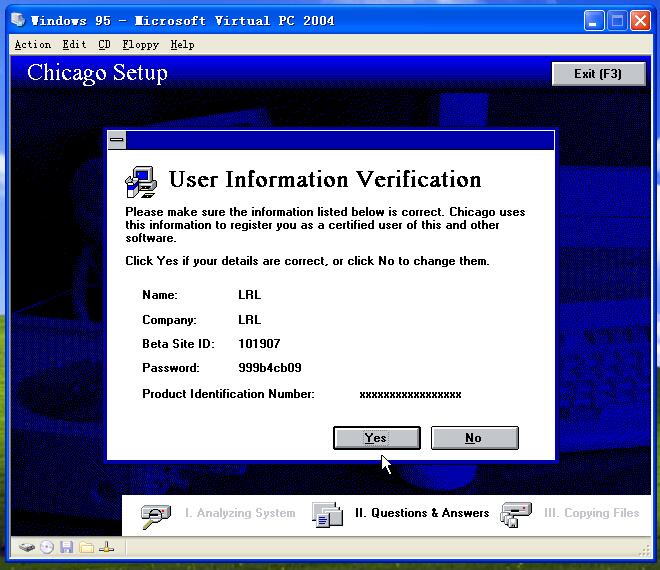This screenshot has width=660, height=570.
Task: Click the CD drive status bar icon
Action: (x=47, y=547)
